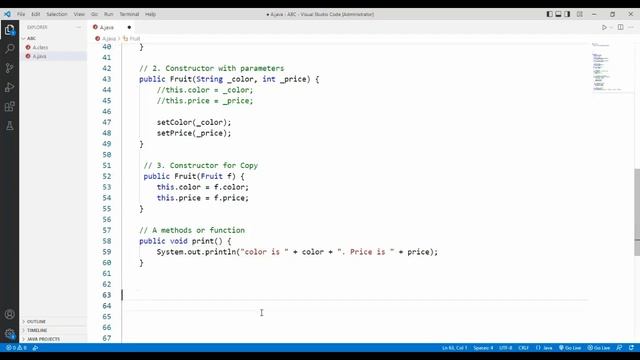The height and width of the screenshot is (360, 640).
Task: Click the status bar icon beside the error count
Action: click(35, 348)
